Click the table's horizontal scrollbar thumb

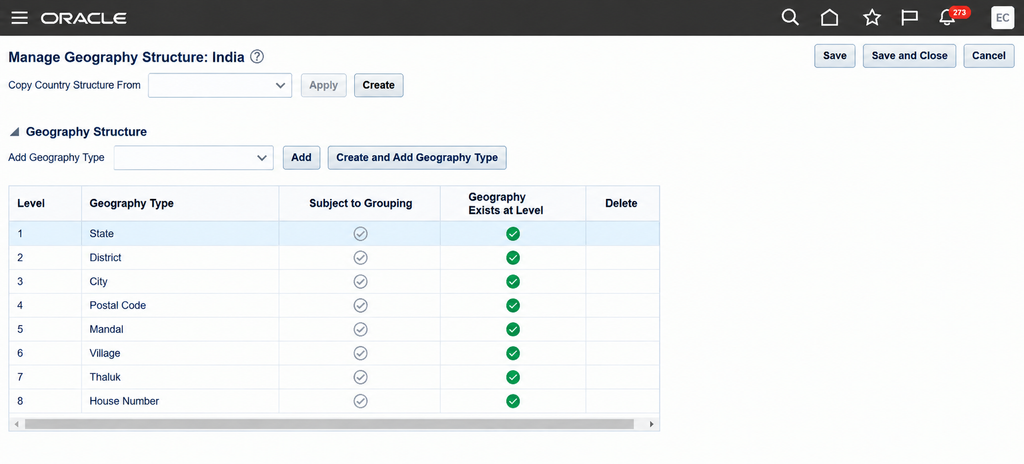pyautogui.click(x=329, y=424)
